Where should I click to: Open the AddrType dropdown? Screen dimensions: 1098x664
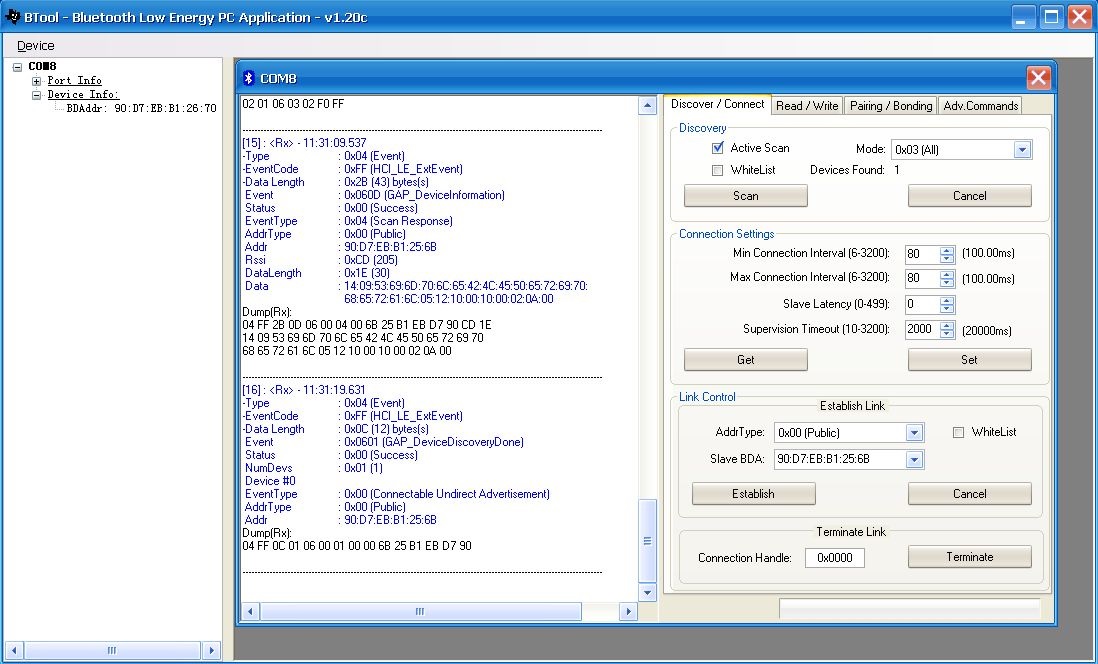point(914,433)
